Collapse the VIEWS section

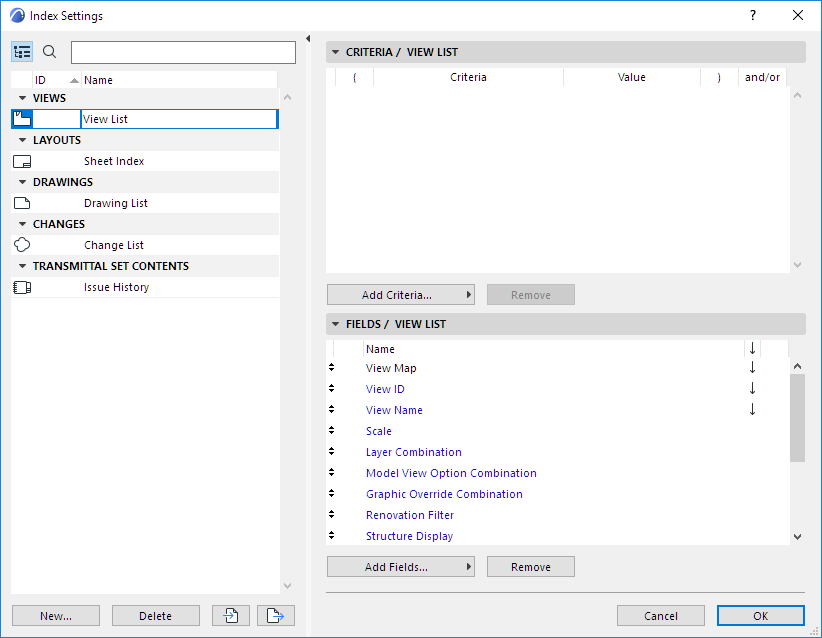pyautogui.click(x=22, y=97)
